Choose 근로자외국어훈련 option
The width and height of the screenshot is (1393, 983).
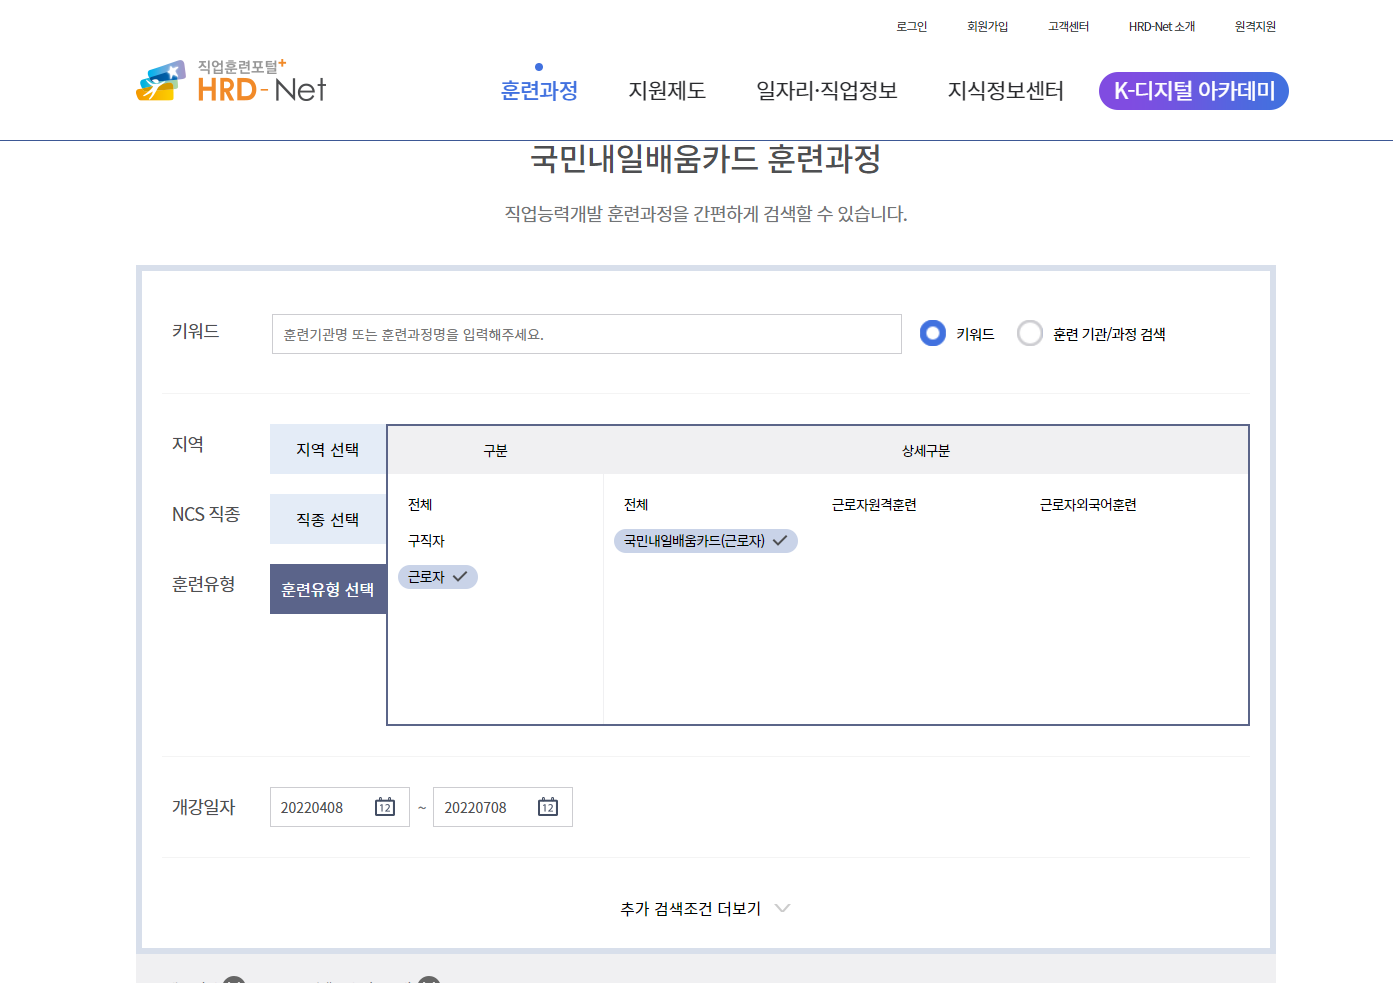(1088, 505)
